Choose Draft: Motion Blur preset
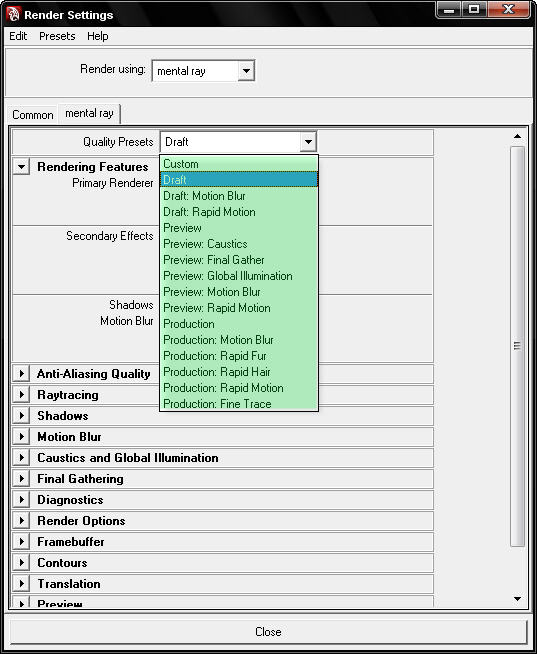Screen dimensions: 537x654 pyautogui.click(x=239, y=196)
